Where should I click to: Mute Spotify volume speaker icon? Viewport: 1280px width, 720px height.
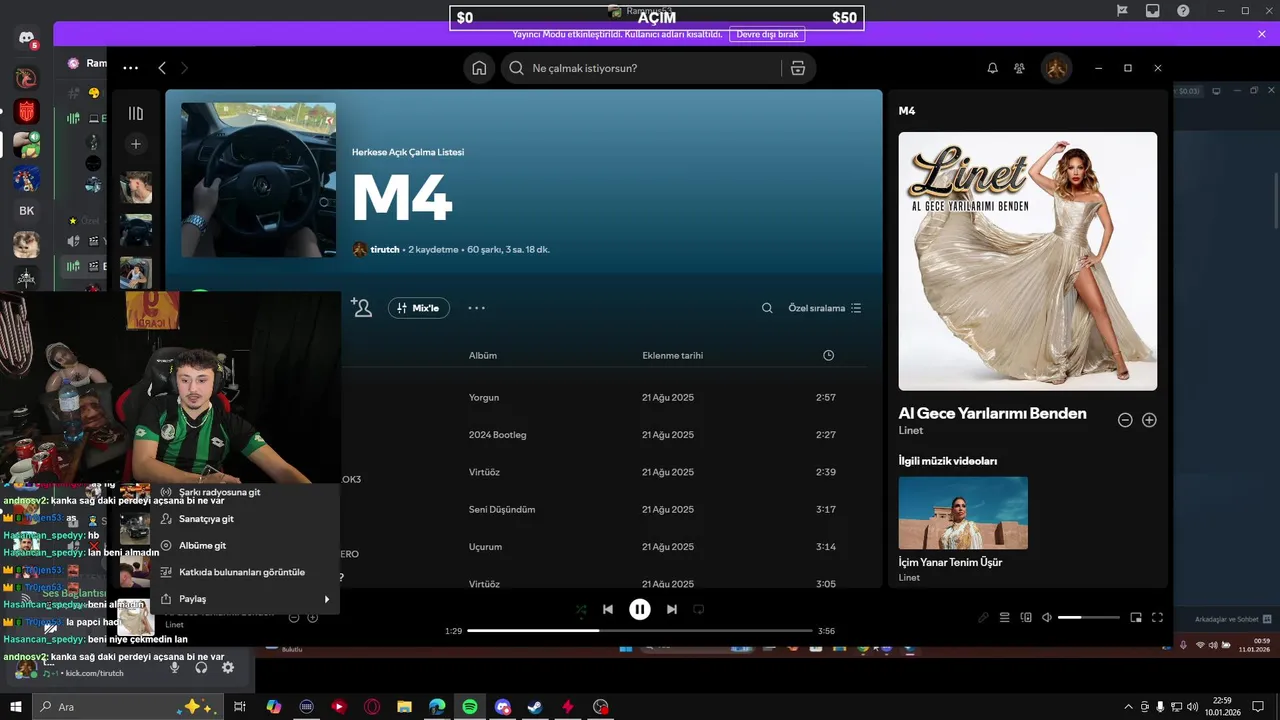click(1047, 618)
